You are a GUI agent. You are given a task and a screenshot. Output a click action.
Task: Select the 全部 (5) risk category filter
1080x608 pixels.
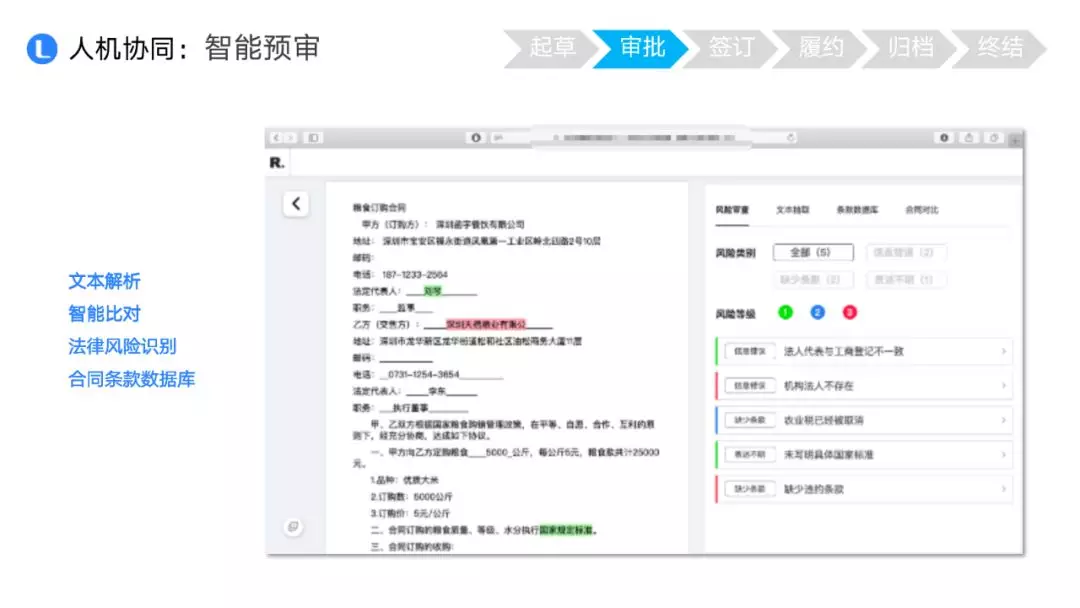[813, 253]
